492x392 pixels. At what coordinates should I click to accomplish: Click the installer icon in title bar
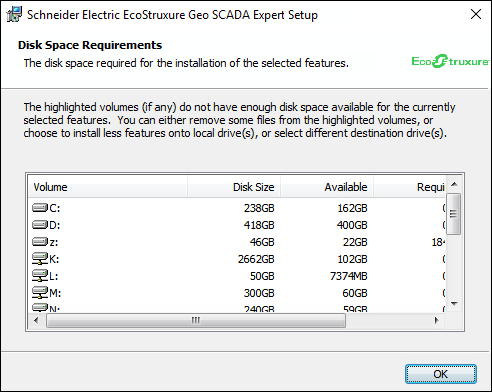coord(14,15)
